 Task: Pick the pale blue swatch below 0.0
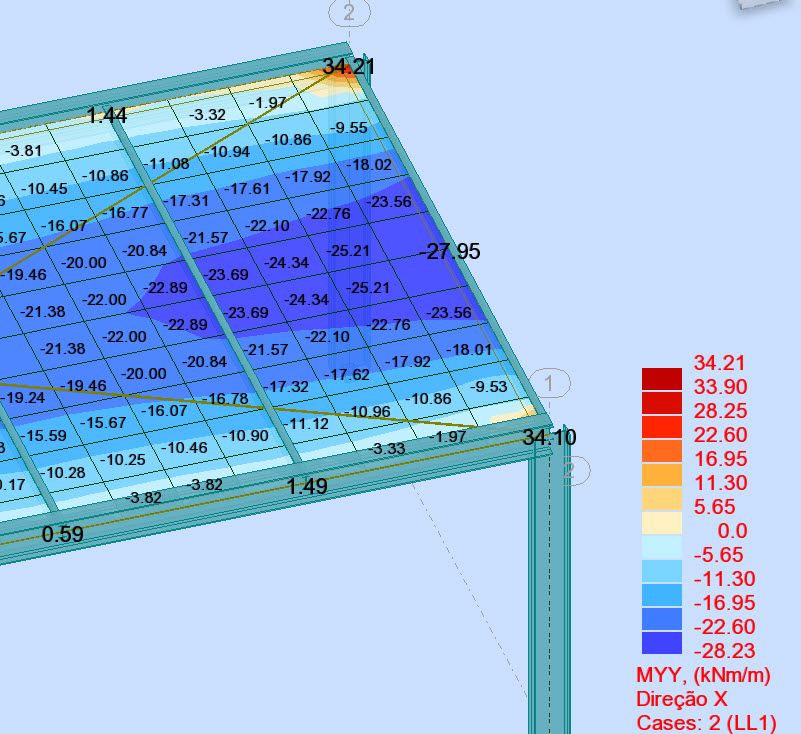pos(662,547)
